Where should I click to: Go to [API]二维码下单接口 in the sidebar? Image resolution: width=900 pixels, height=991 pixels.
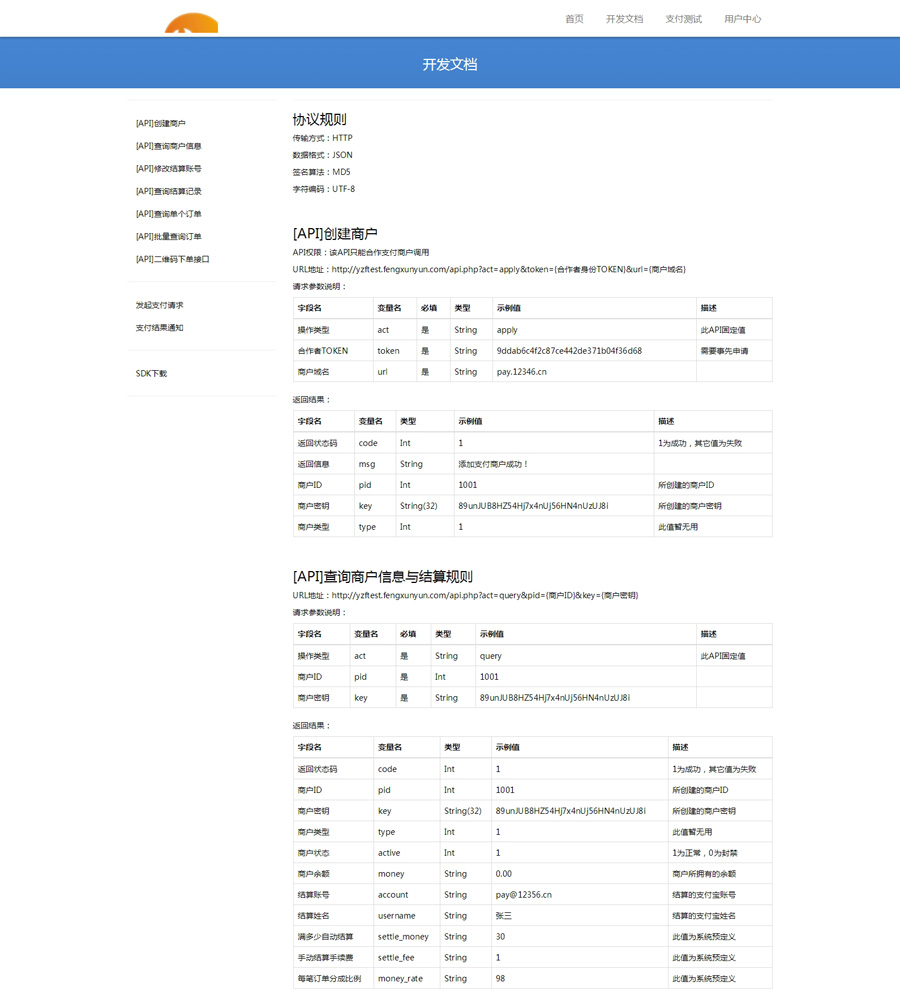click(x=173, y=259)
